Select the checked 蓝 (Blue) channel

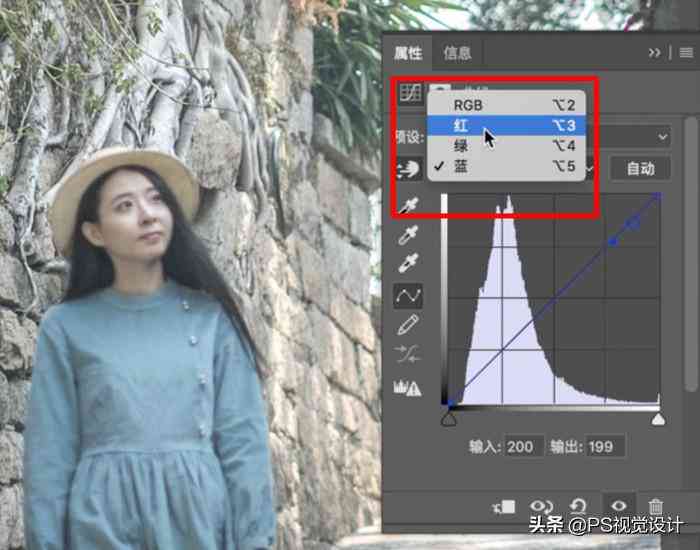click(506, 167)
